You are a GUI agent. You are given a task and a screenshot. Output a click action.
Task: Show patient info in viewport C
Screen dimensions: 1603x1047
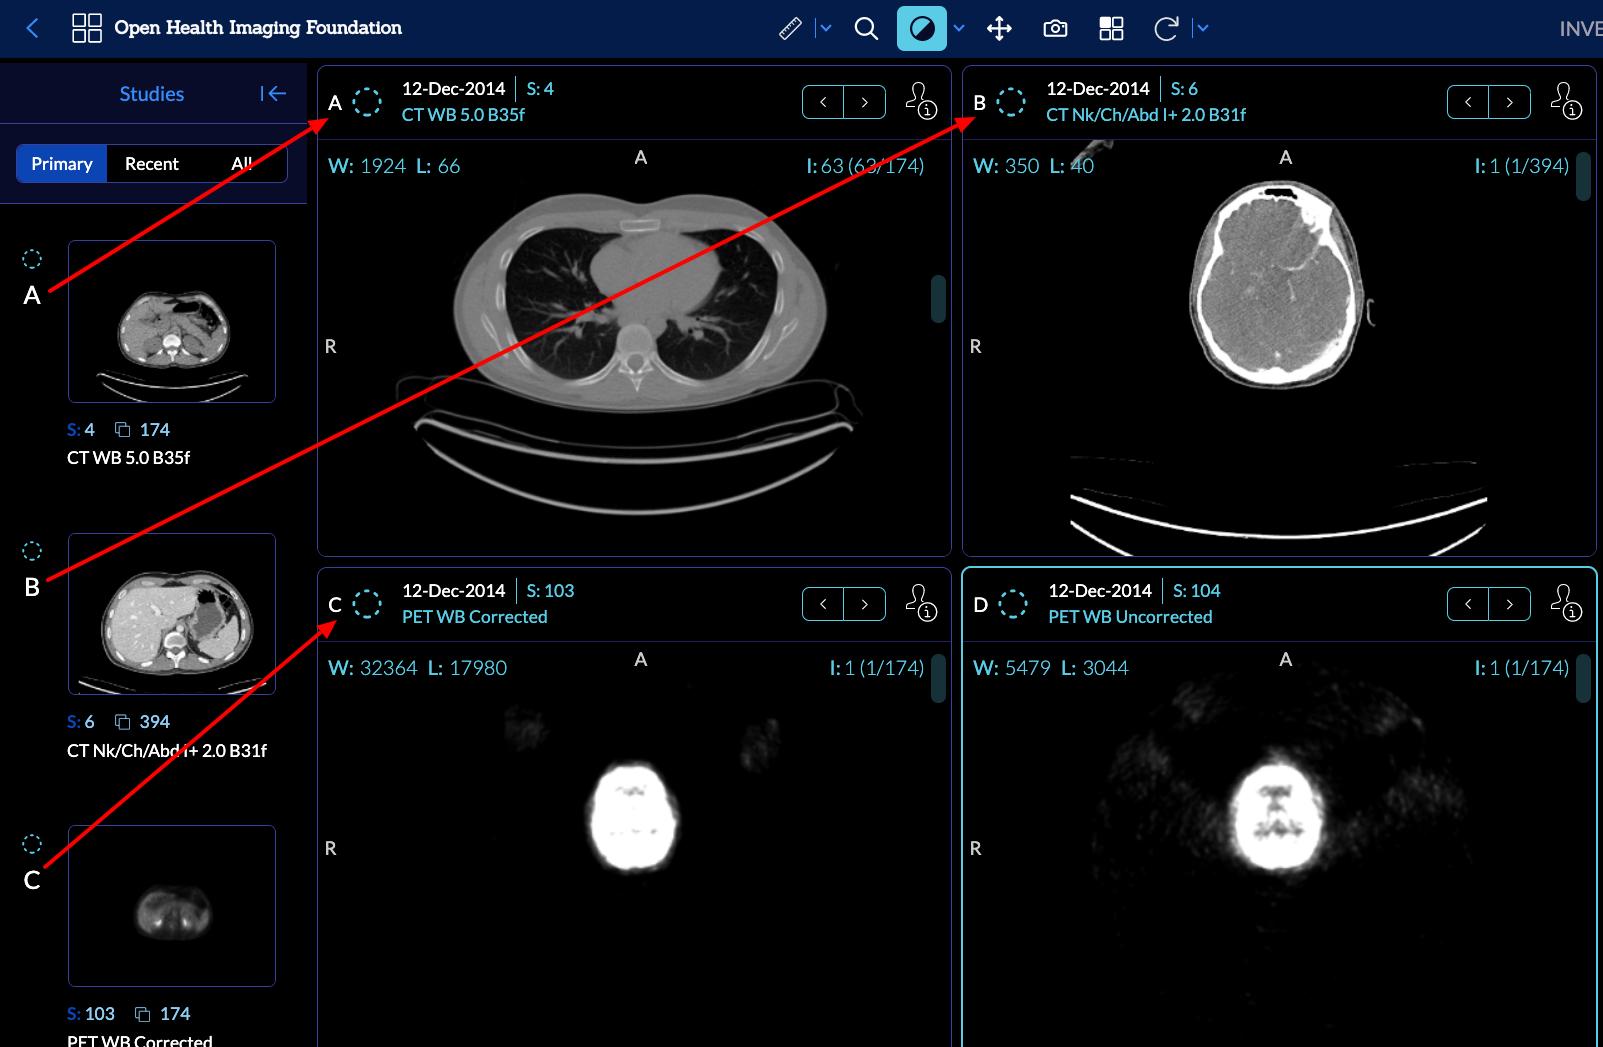(921, 603)
